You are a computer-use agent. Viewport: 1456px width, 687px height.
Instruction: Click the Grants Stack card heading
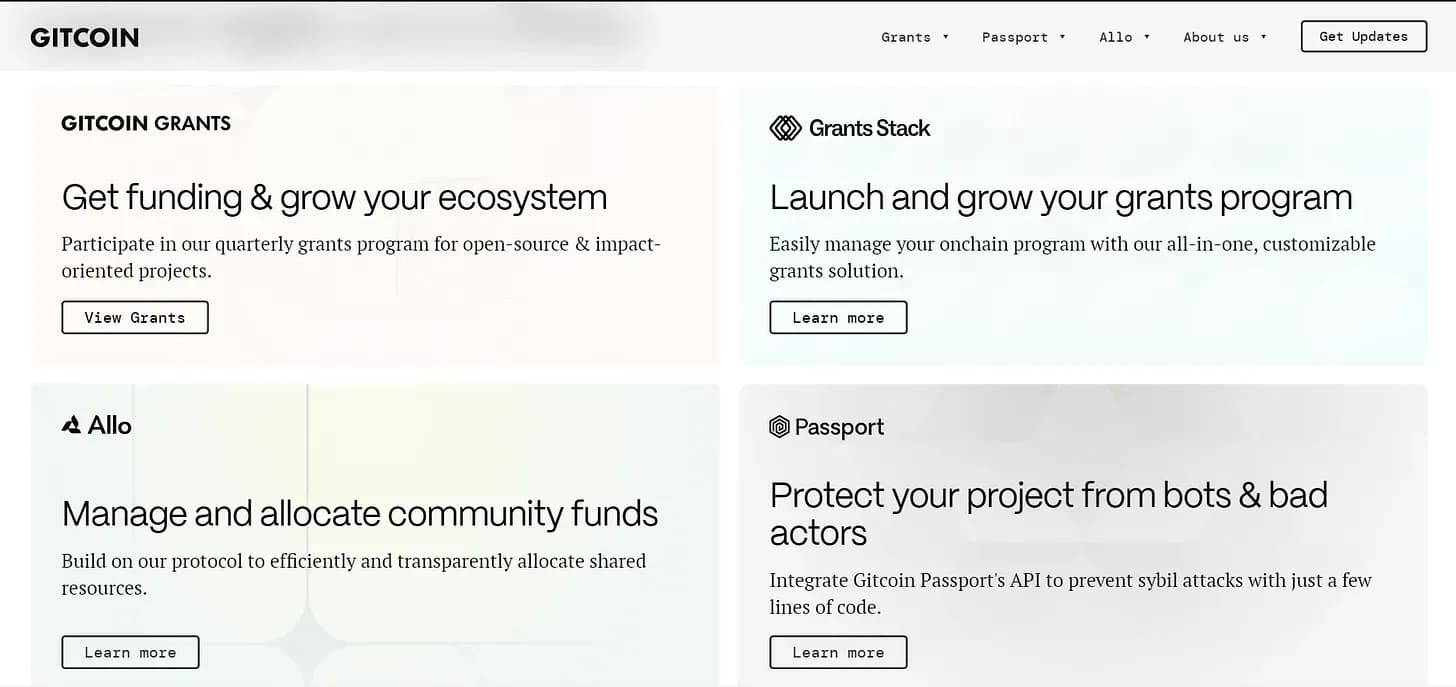point(1061,197)
